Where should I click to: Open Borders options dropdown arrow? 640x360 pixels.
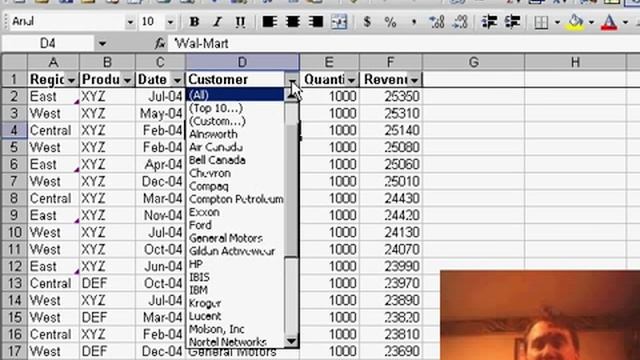(557, 22)
